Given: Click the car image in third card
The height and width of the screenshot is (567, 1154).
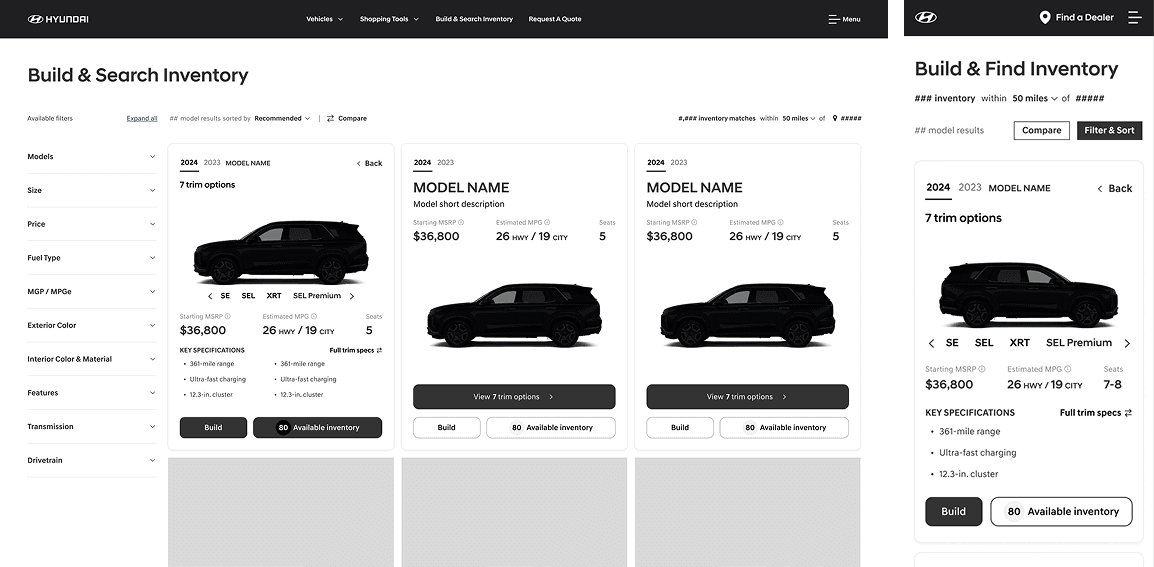Looking at the screenshot, I should 748,315.
